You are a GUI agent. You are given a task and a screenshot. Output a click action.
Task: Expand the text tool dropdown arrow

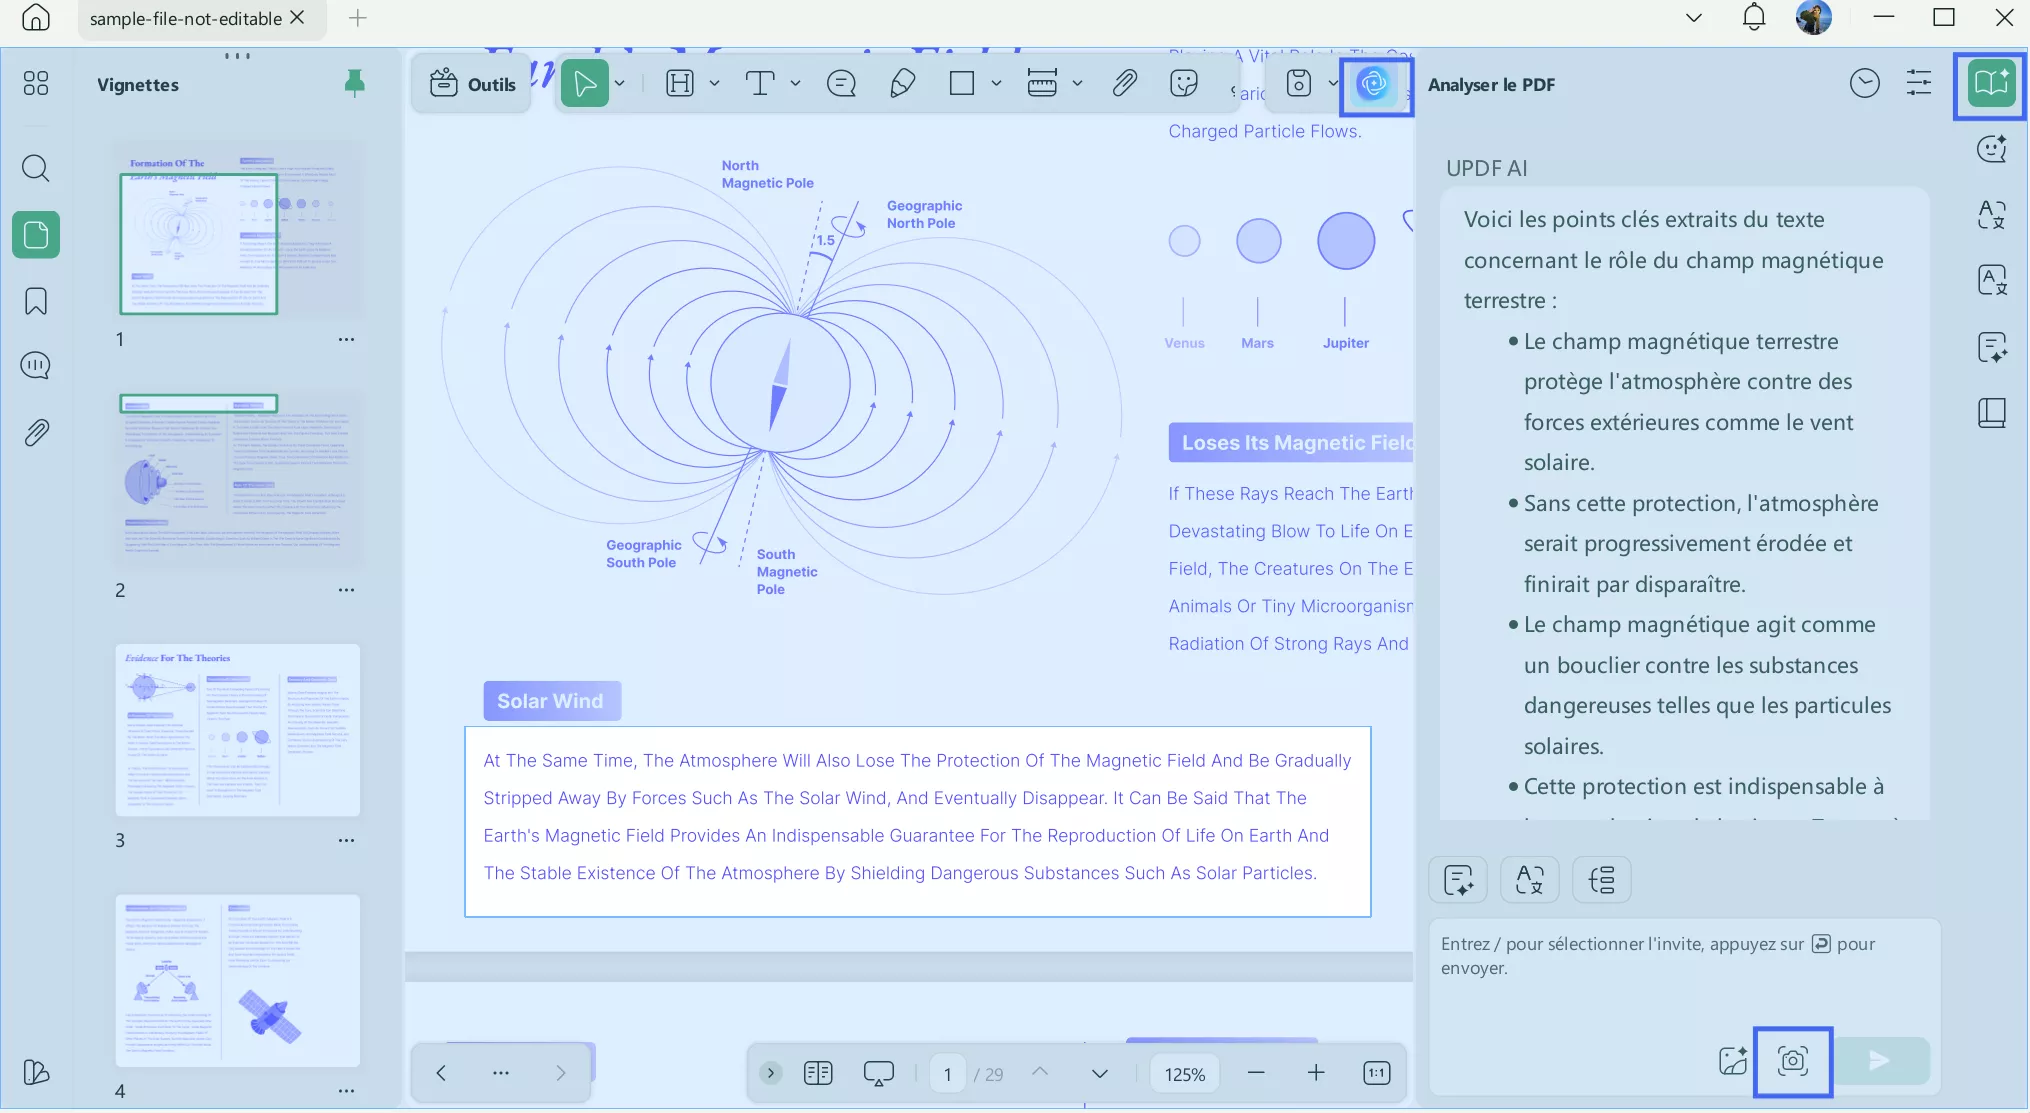[795, 84]
